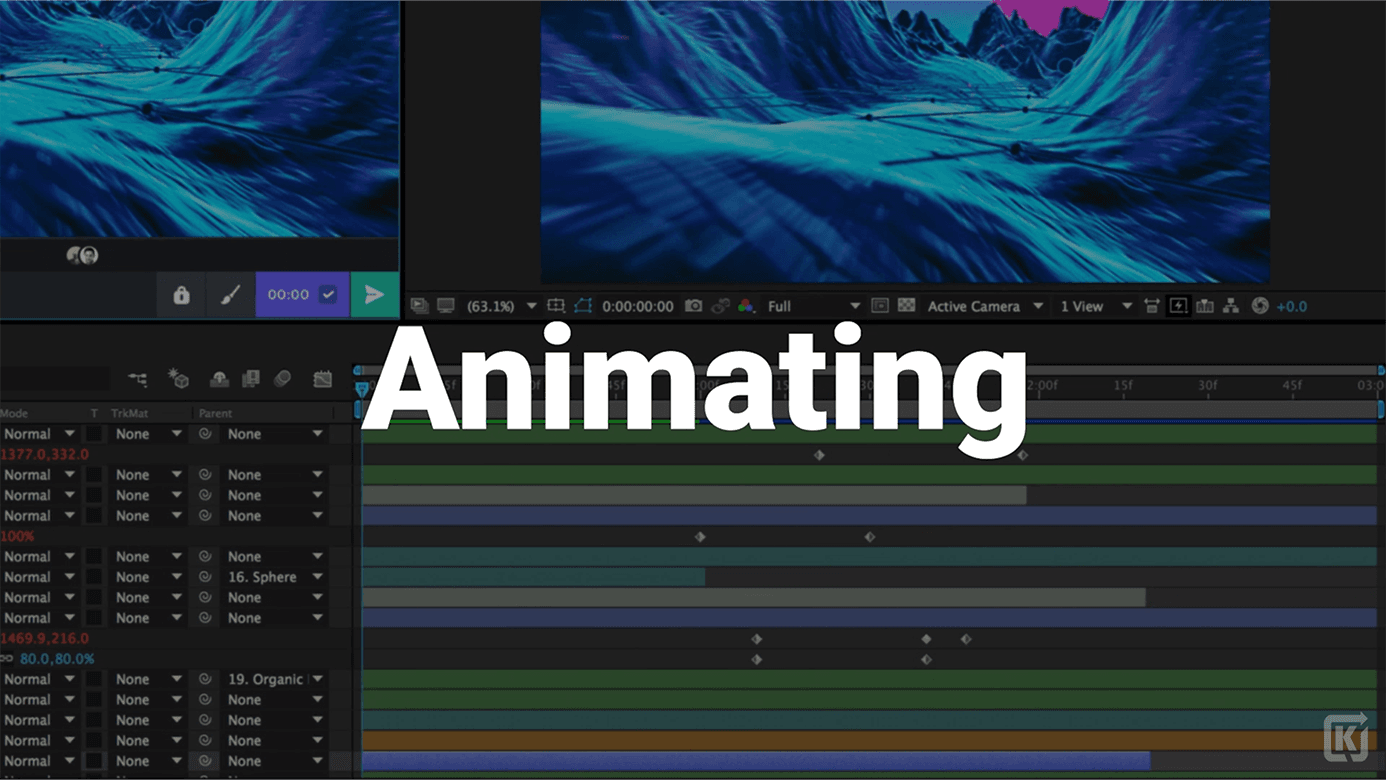Screen dimensions: 1386x780
Task: Open the Full resolution dropdown
Action: (x=814, y=306)
